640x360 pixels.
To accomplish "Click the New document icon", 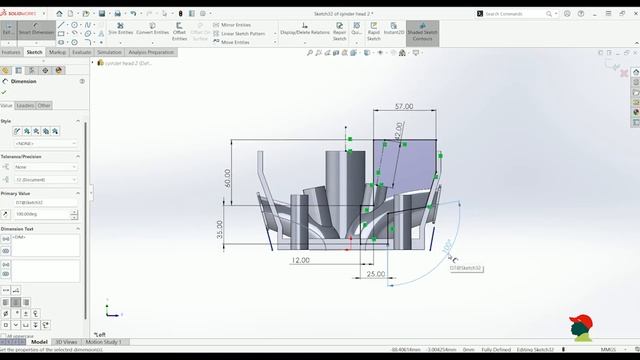I will click(x=71, y=13).
